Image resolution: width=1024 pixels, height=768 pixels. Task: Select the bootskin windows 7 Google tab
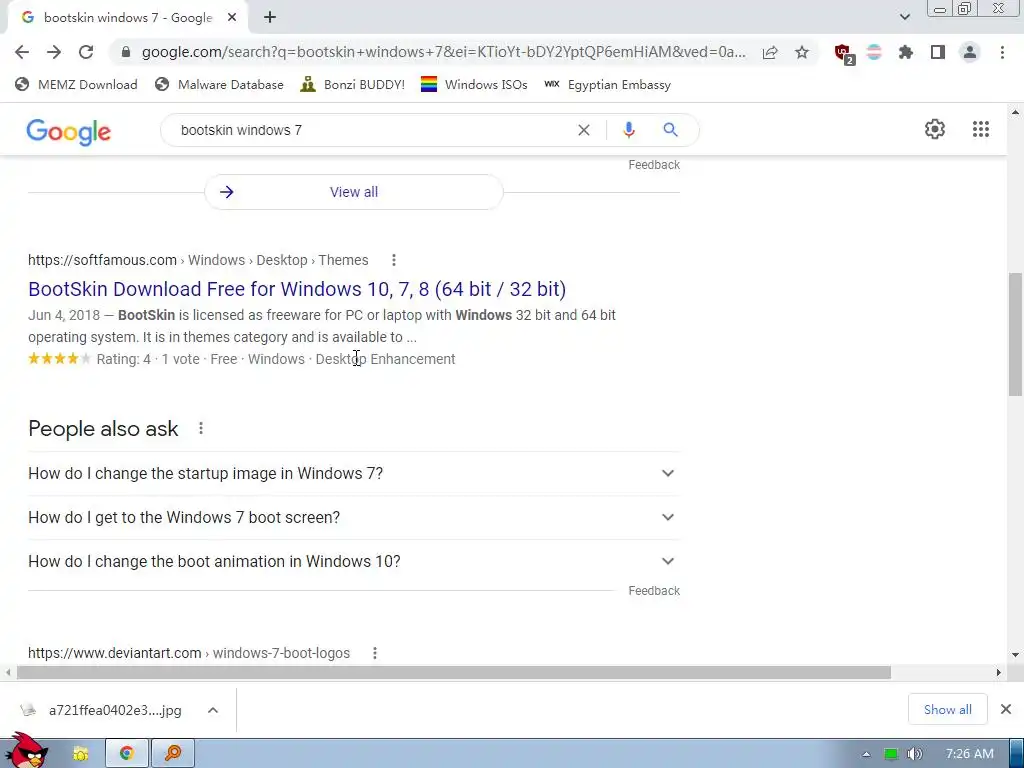click(128, 18)
